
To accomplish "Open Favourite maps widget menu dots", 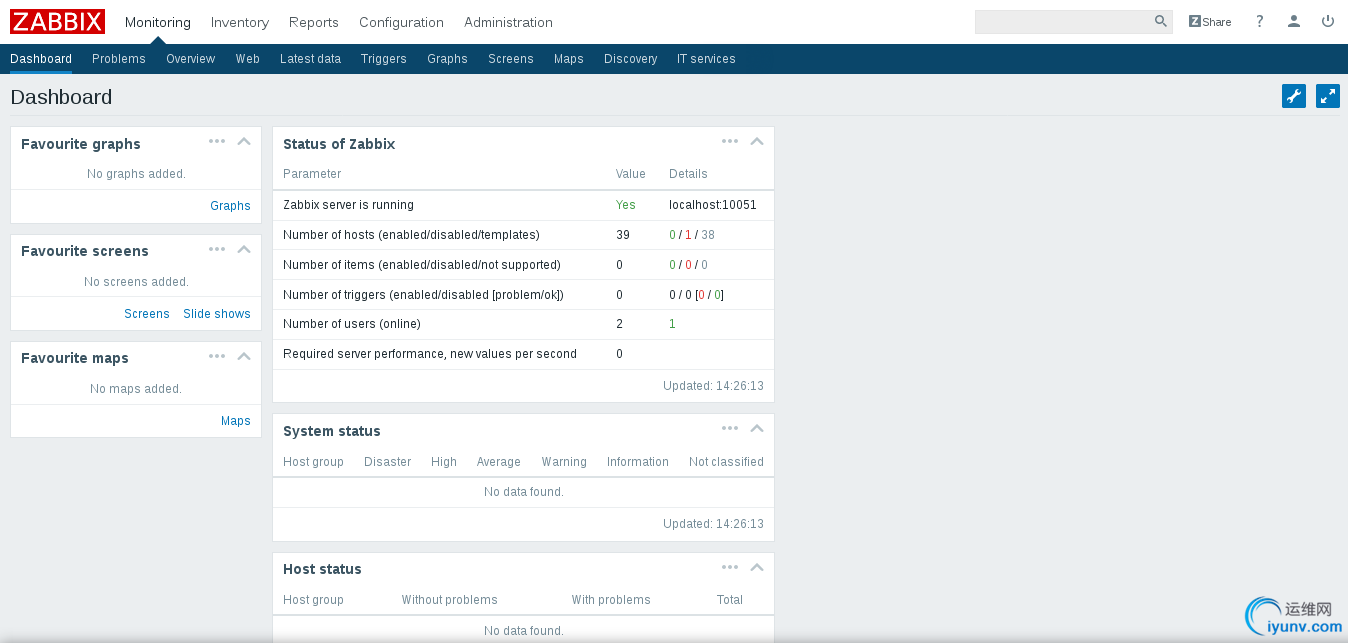I will (x=217, y=355).
